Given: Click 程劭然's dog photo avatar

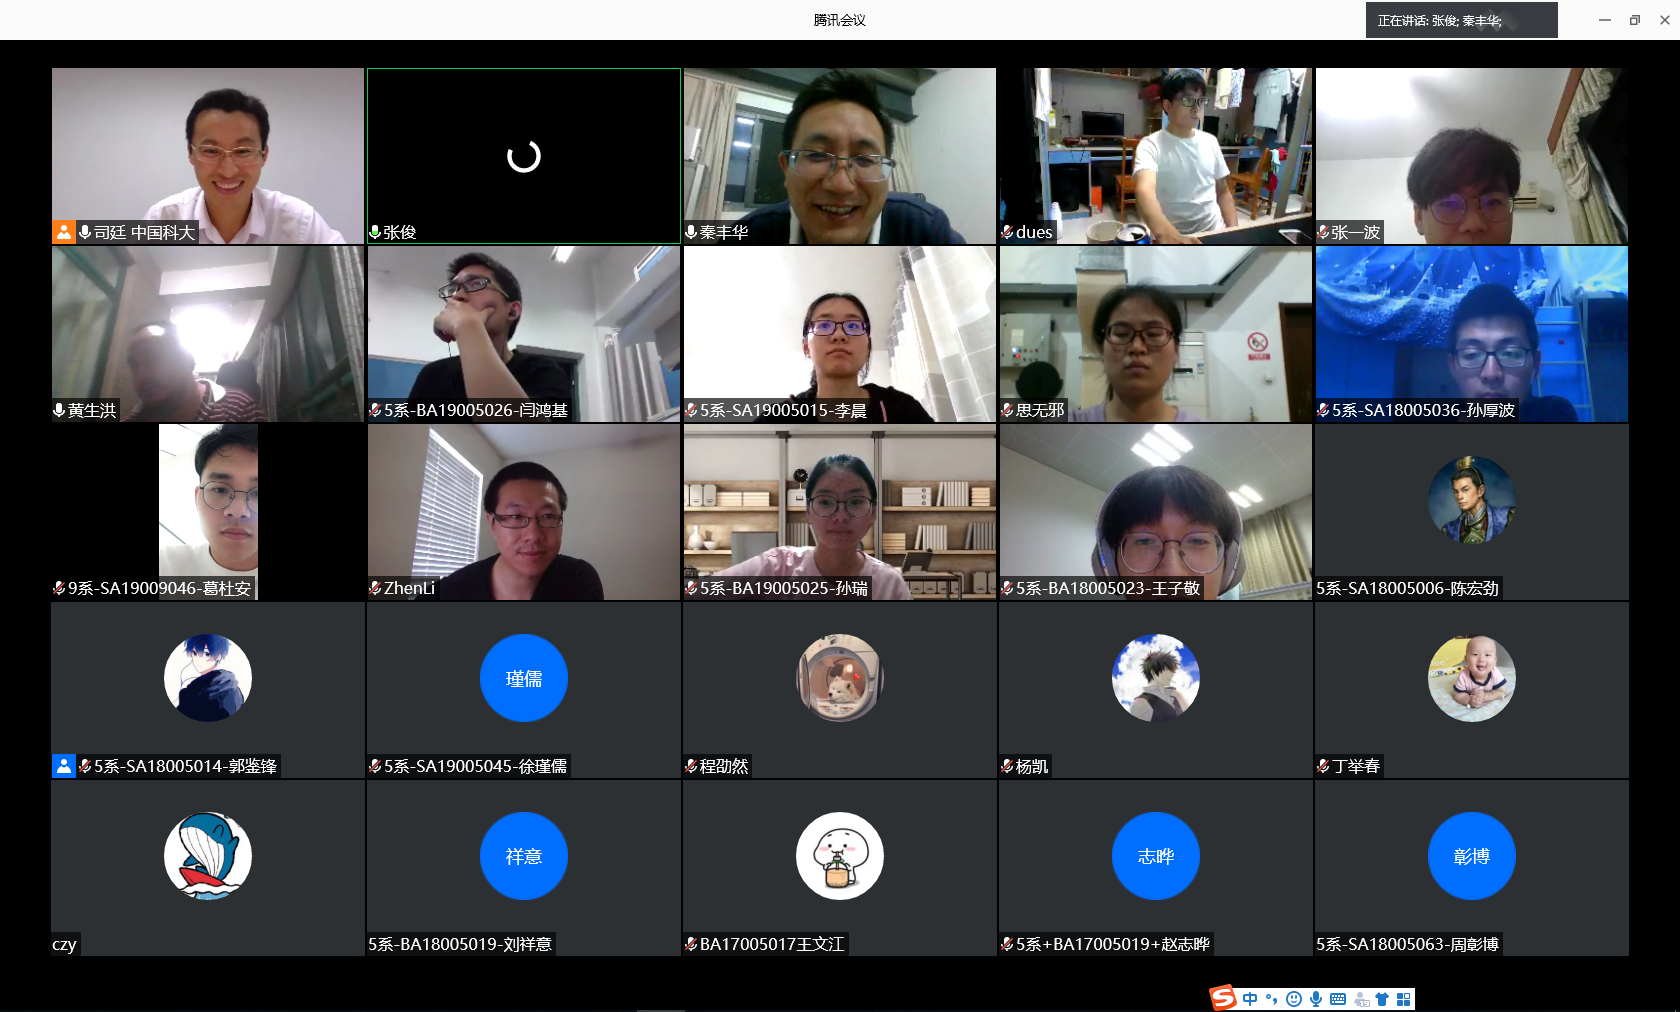Looking at the screenshot, I should click(x=840, y=678).
